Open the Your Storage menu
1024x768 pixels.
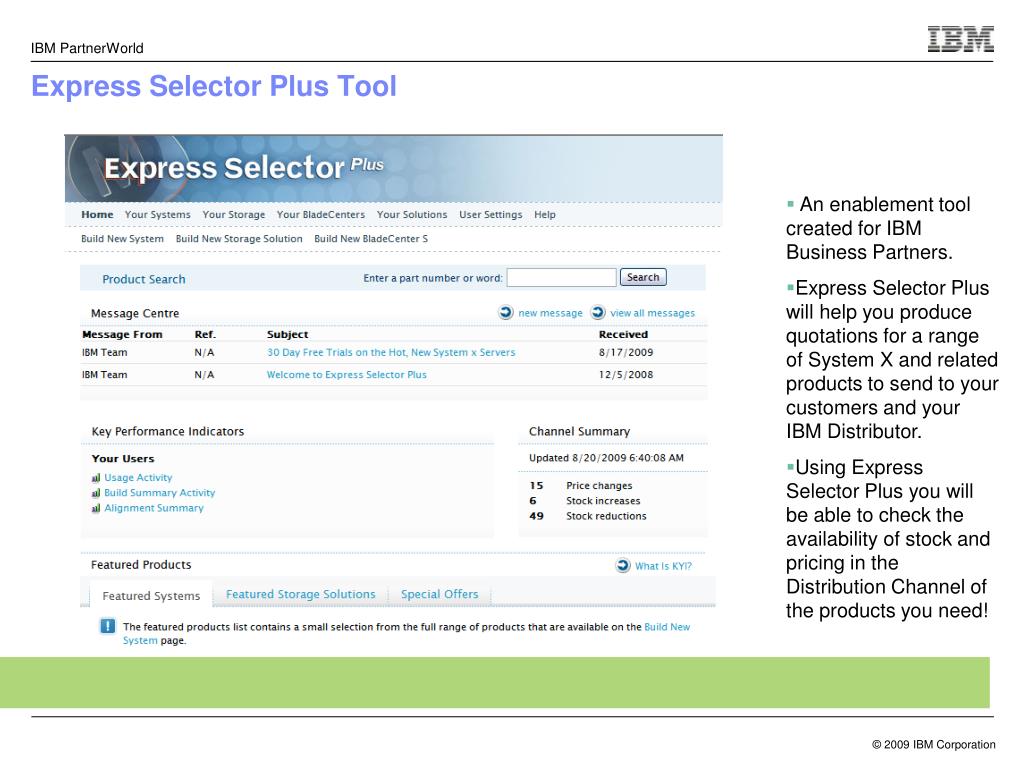pos(234,215)
